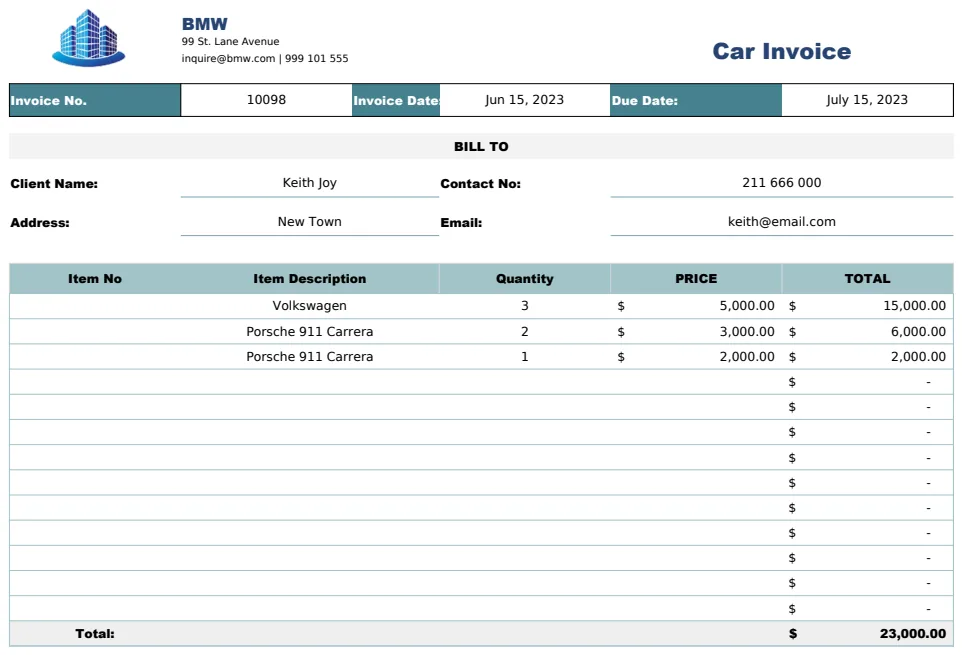The height and width of the screenshot is (655, 962).
Task: Click the Quantity column header
Action: tap(525, 278)
